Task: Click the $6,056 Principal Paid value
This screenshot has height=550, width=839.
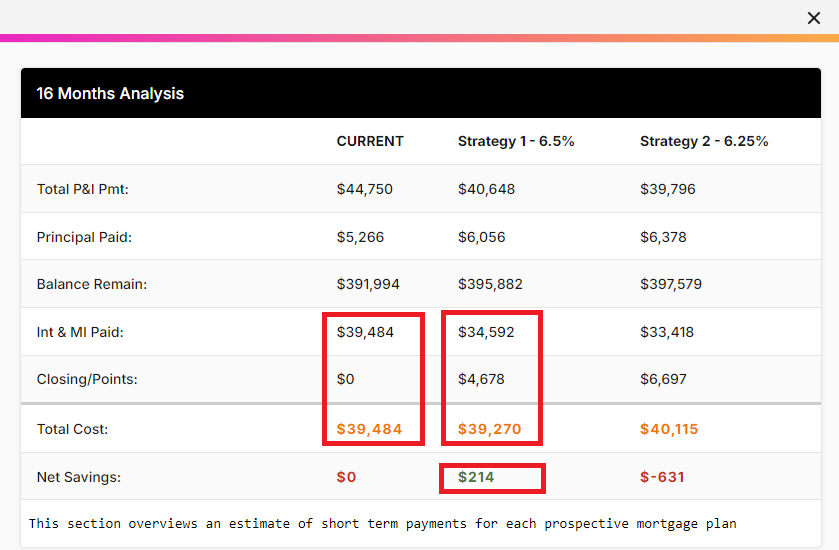Action: (482, 237)
